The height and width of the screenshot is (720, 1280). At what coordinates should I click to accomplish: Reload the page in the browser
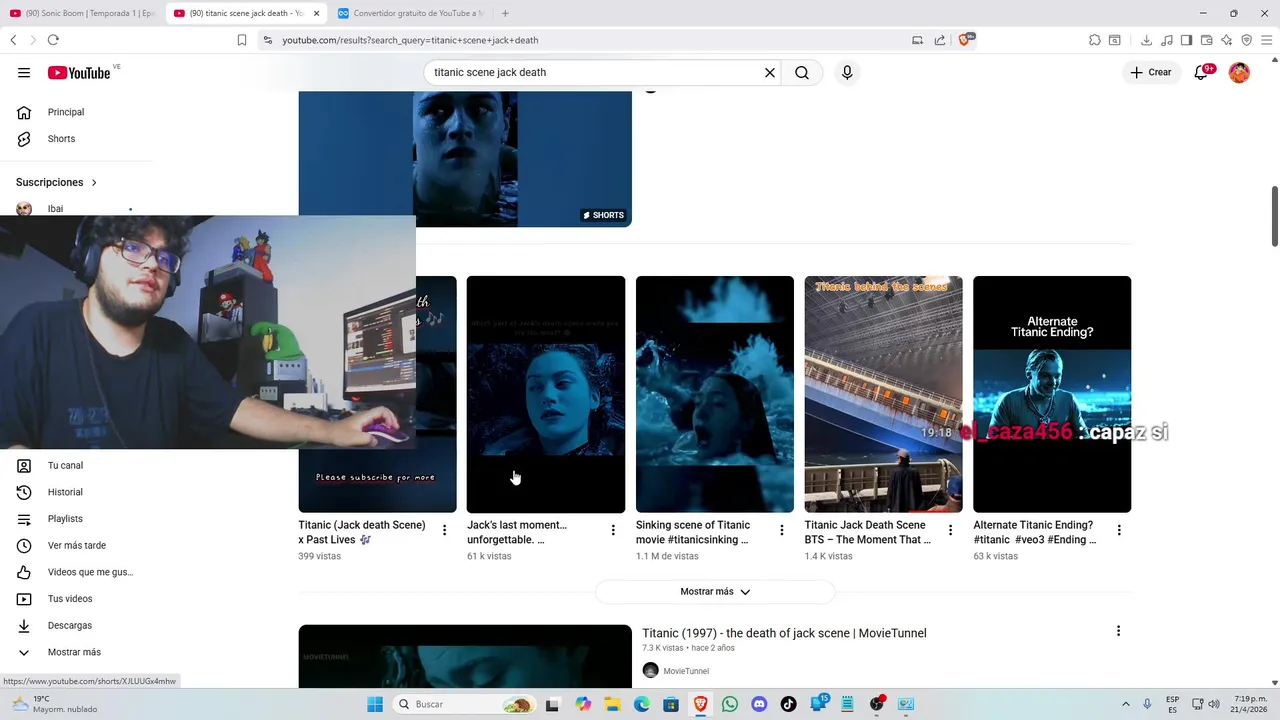(53, 40)
